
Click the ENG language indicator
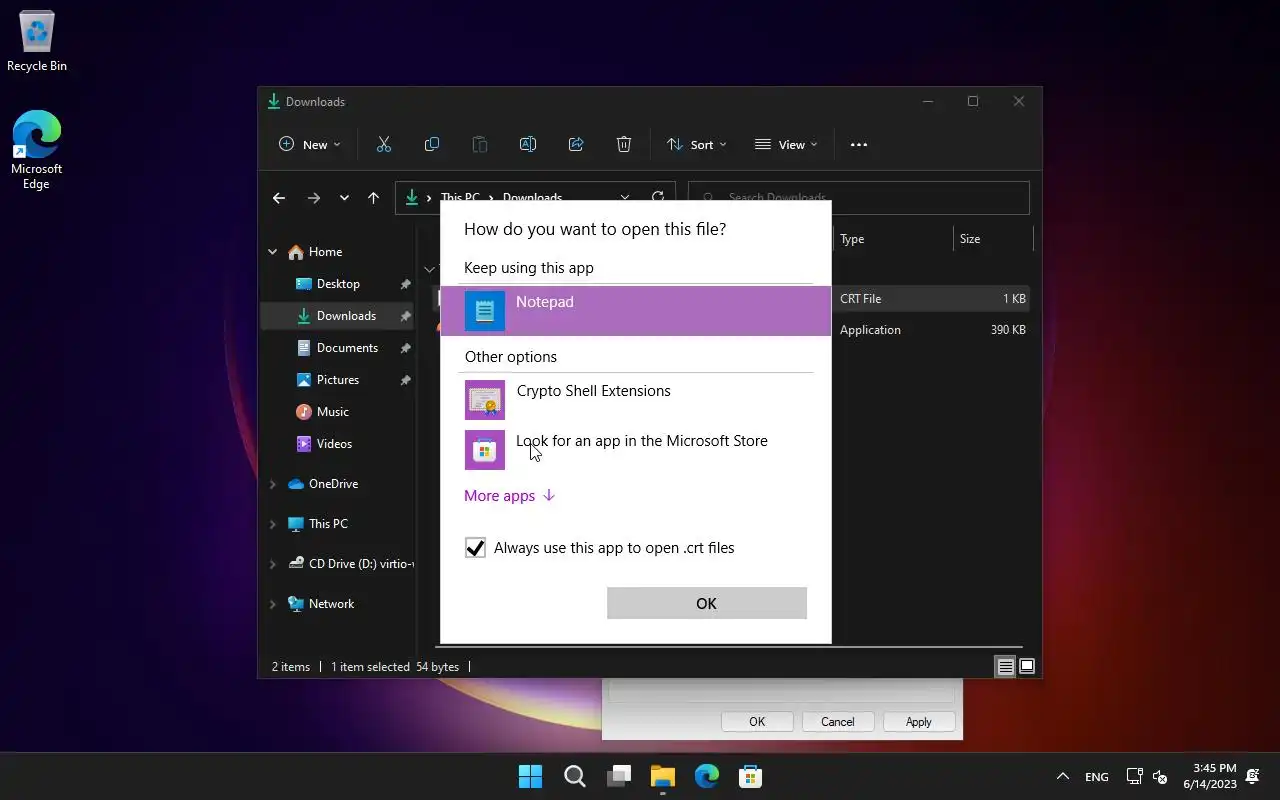[x=1096, y=777]
